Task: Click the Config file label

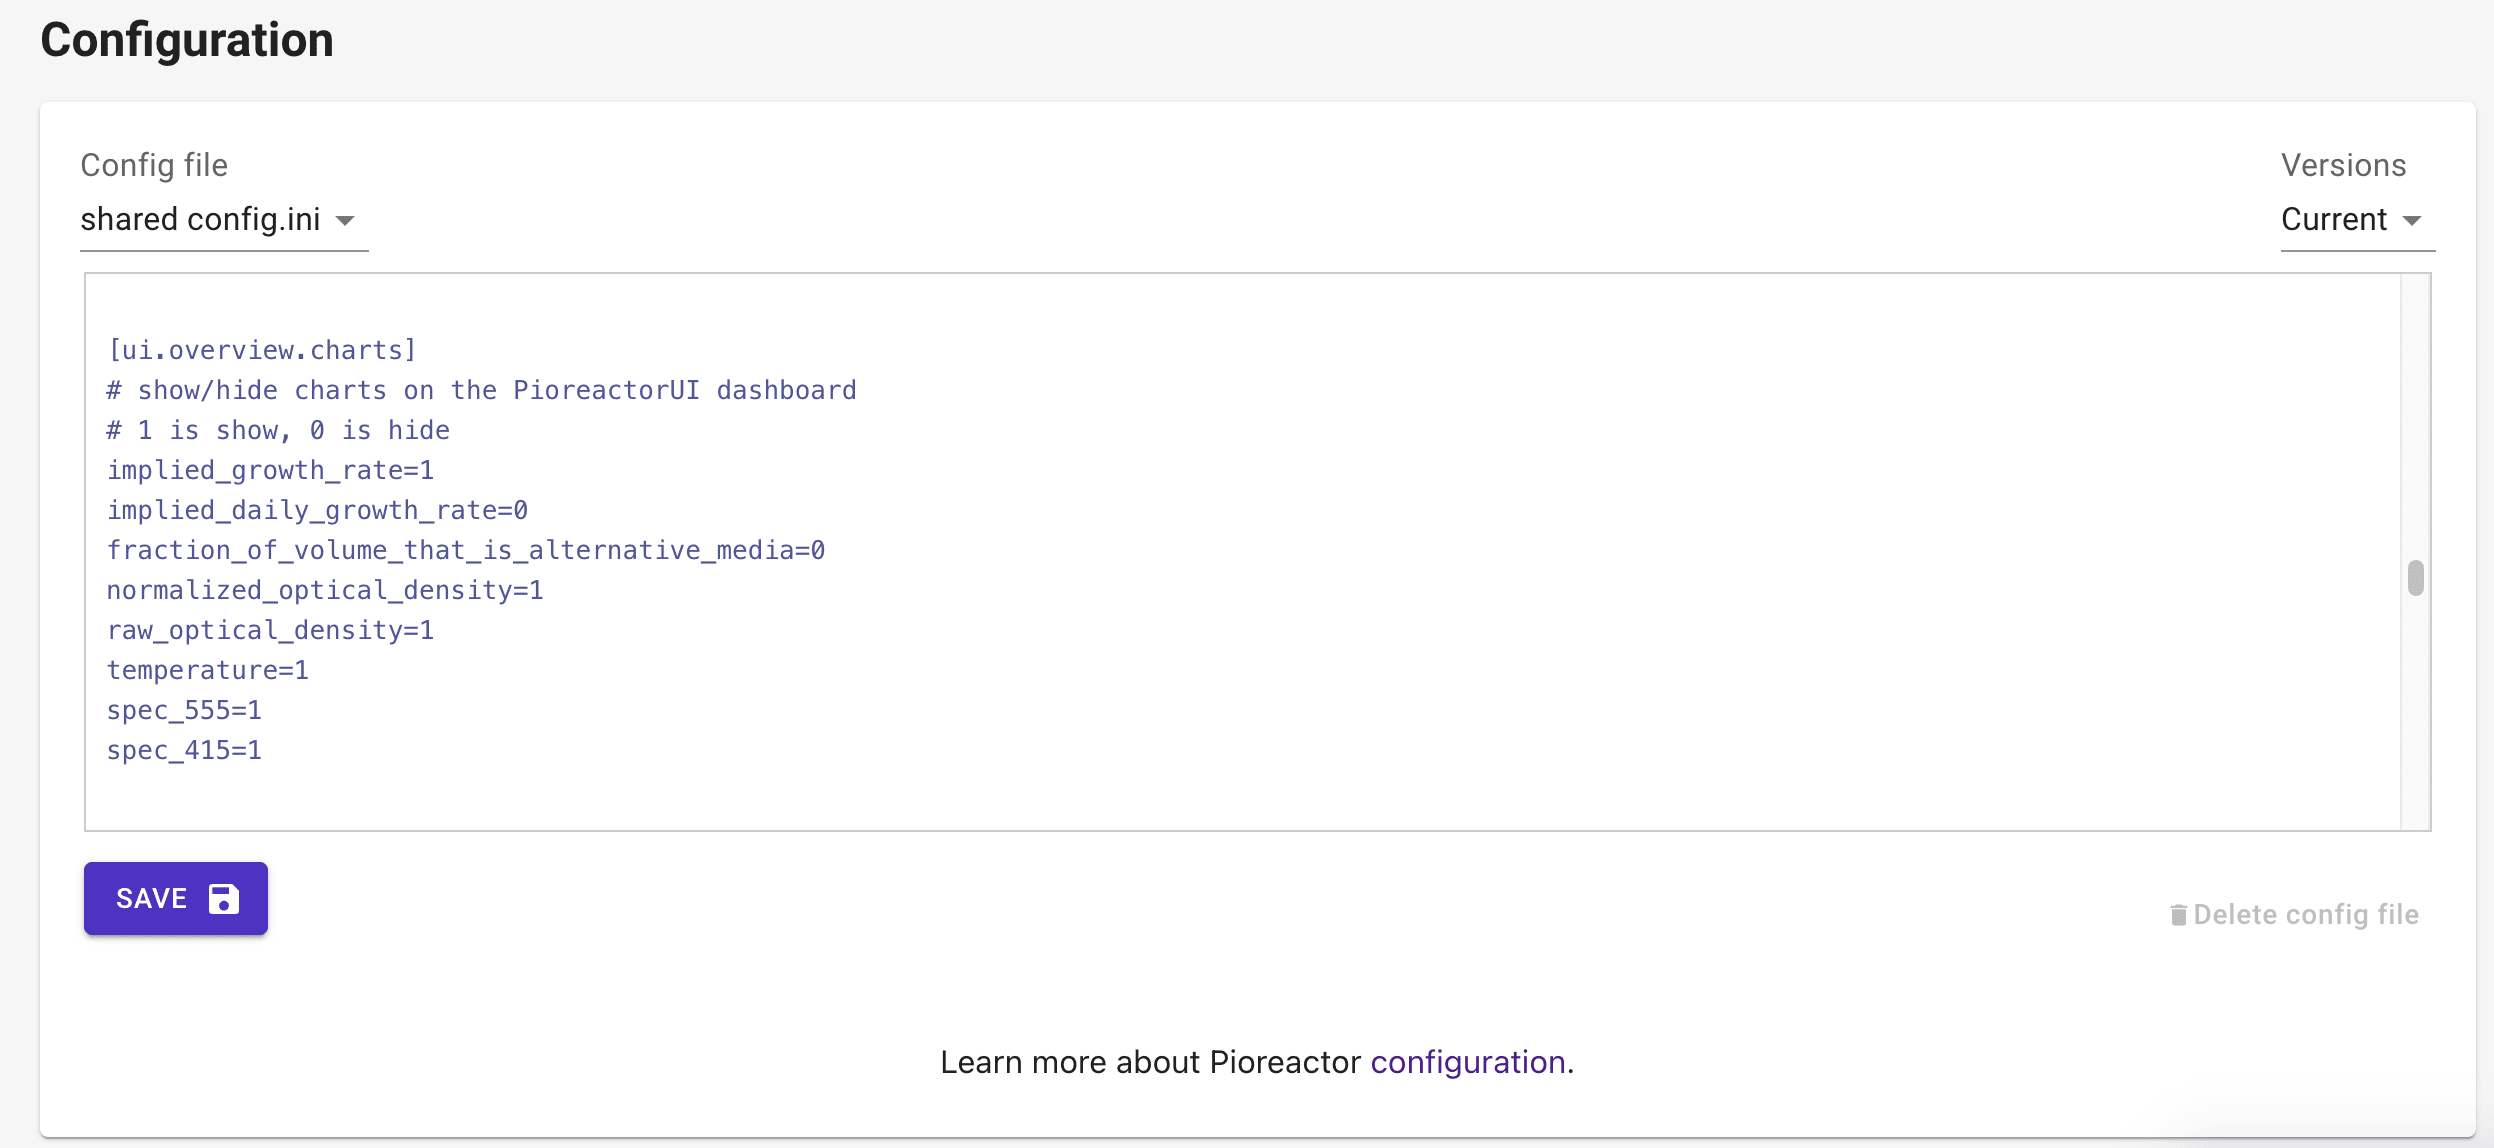Action: tap(154, 164)
